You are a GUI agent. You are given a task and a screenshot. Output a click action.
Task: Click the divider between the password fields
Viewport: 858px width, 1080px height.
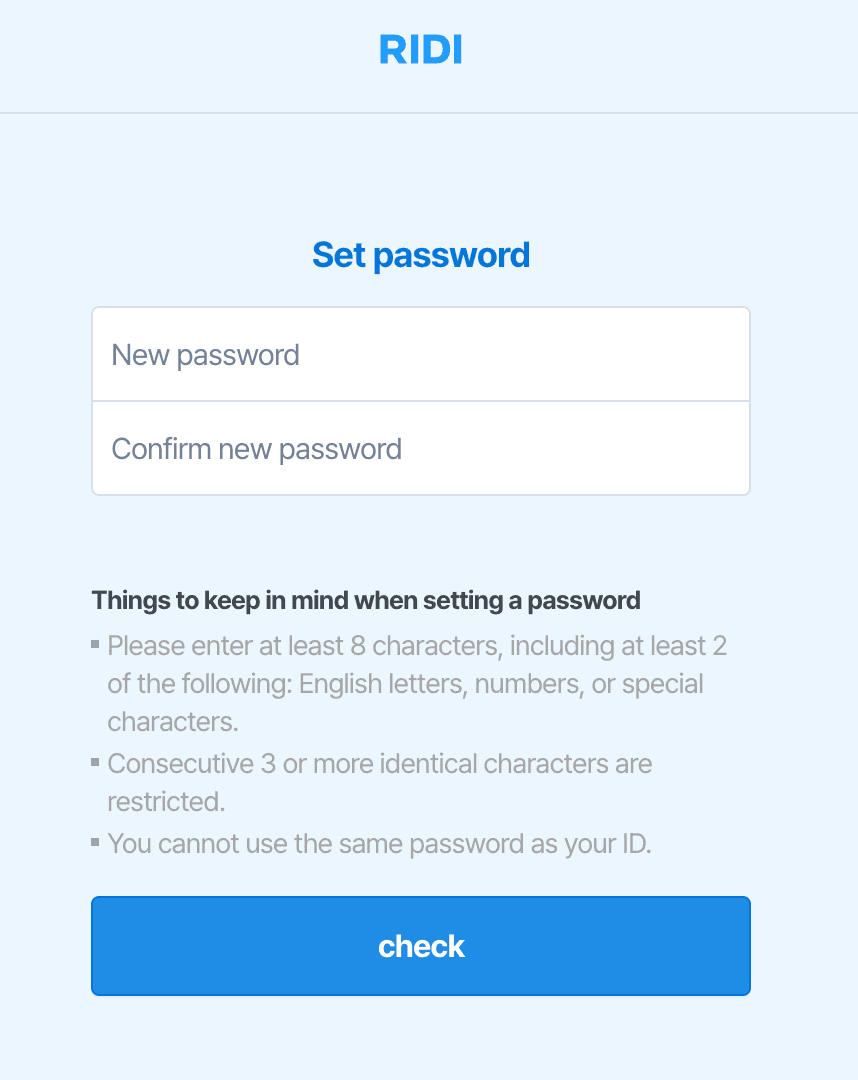click(420, 401)
